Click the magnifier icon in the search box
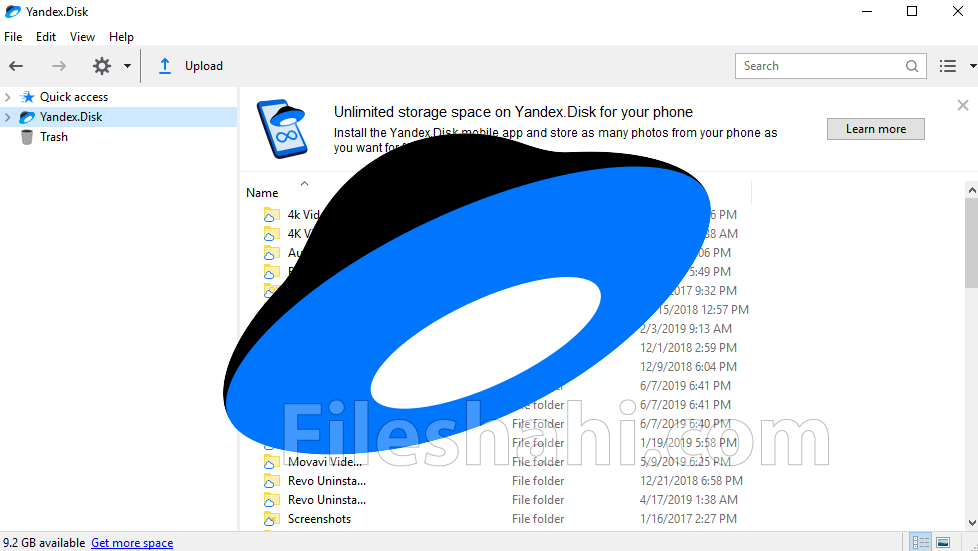 (x=912, y=66)
